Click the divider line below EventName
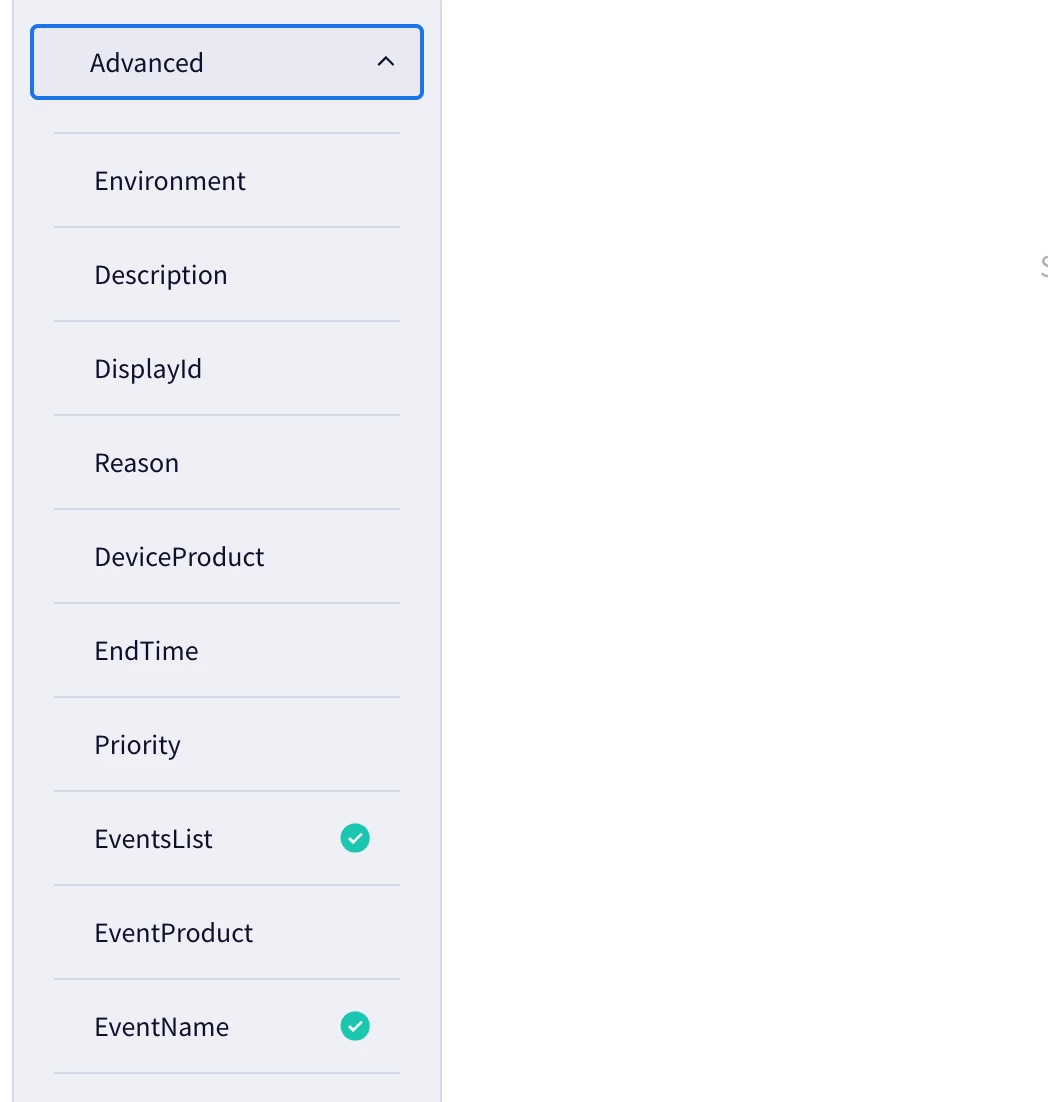Viewport: 1048px width, 1102px height. (226, 1073)
